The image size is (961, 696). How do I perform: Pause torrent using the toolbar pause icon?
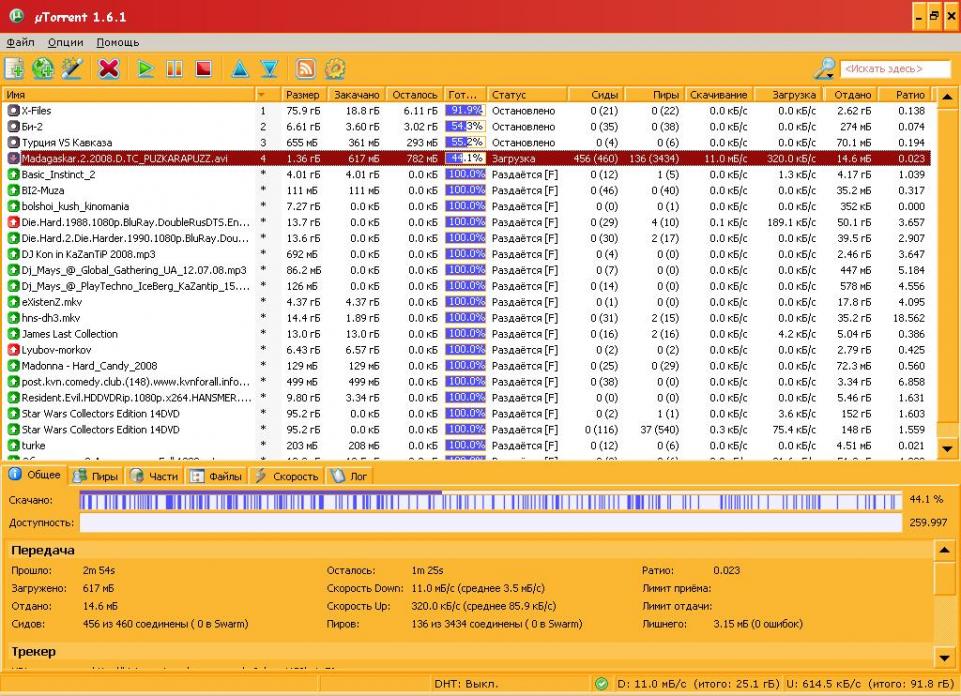(x=175, y=69)
